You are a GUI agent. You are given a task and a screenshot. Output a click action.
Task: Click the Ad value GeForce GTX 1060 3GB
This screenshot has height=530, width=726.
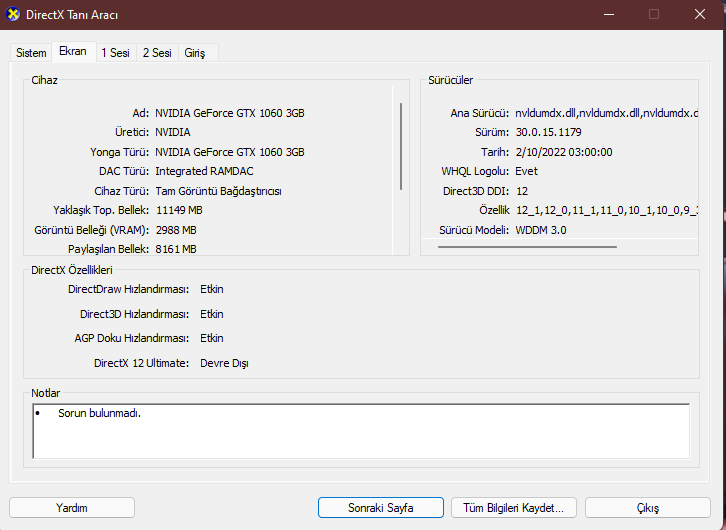[x=230, y=113]
